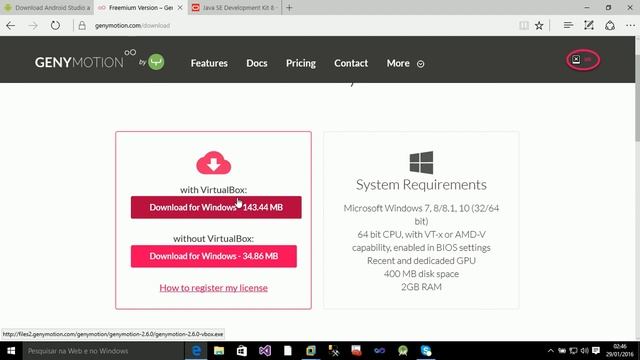Screen dimensions: 640x360
Task: Open Skype from taskbar
Action: (426, 351)
